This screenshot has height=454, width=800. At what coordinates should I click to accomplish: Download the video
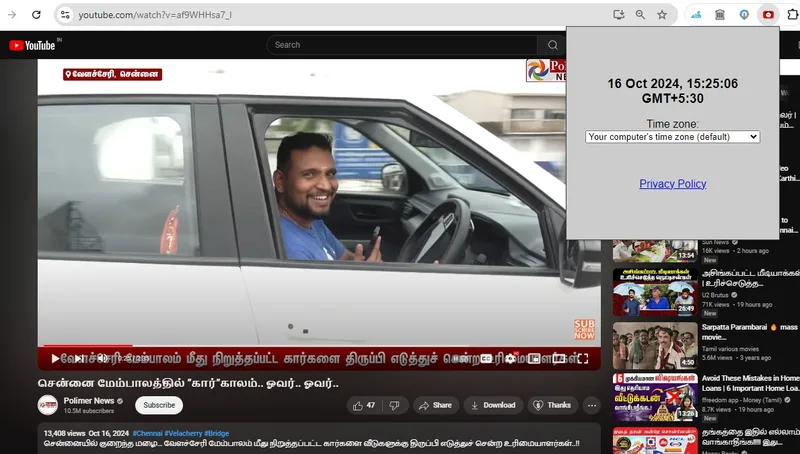[x=493, y=406]
